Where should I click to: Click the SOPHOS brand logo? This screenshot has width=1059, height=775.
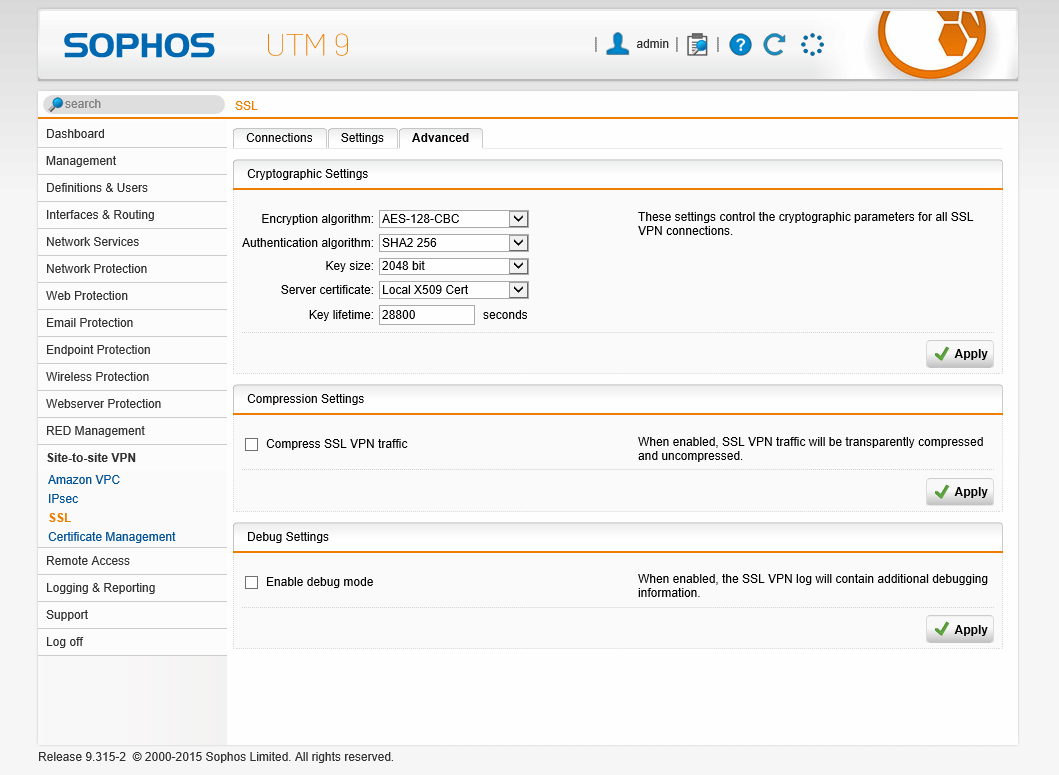139,45
